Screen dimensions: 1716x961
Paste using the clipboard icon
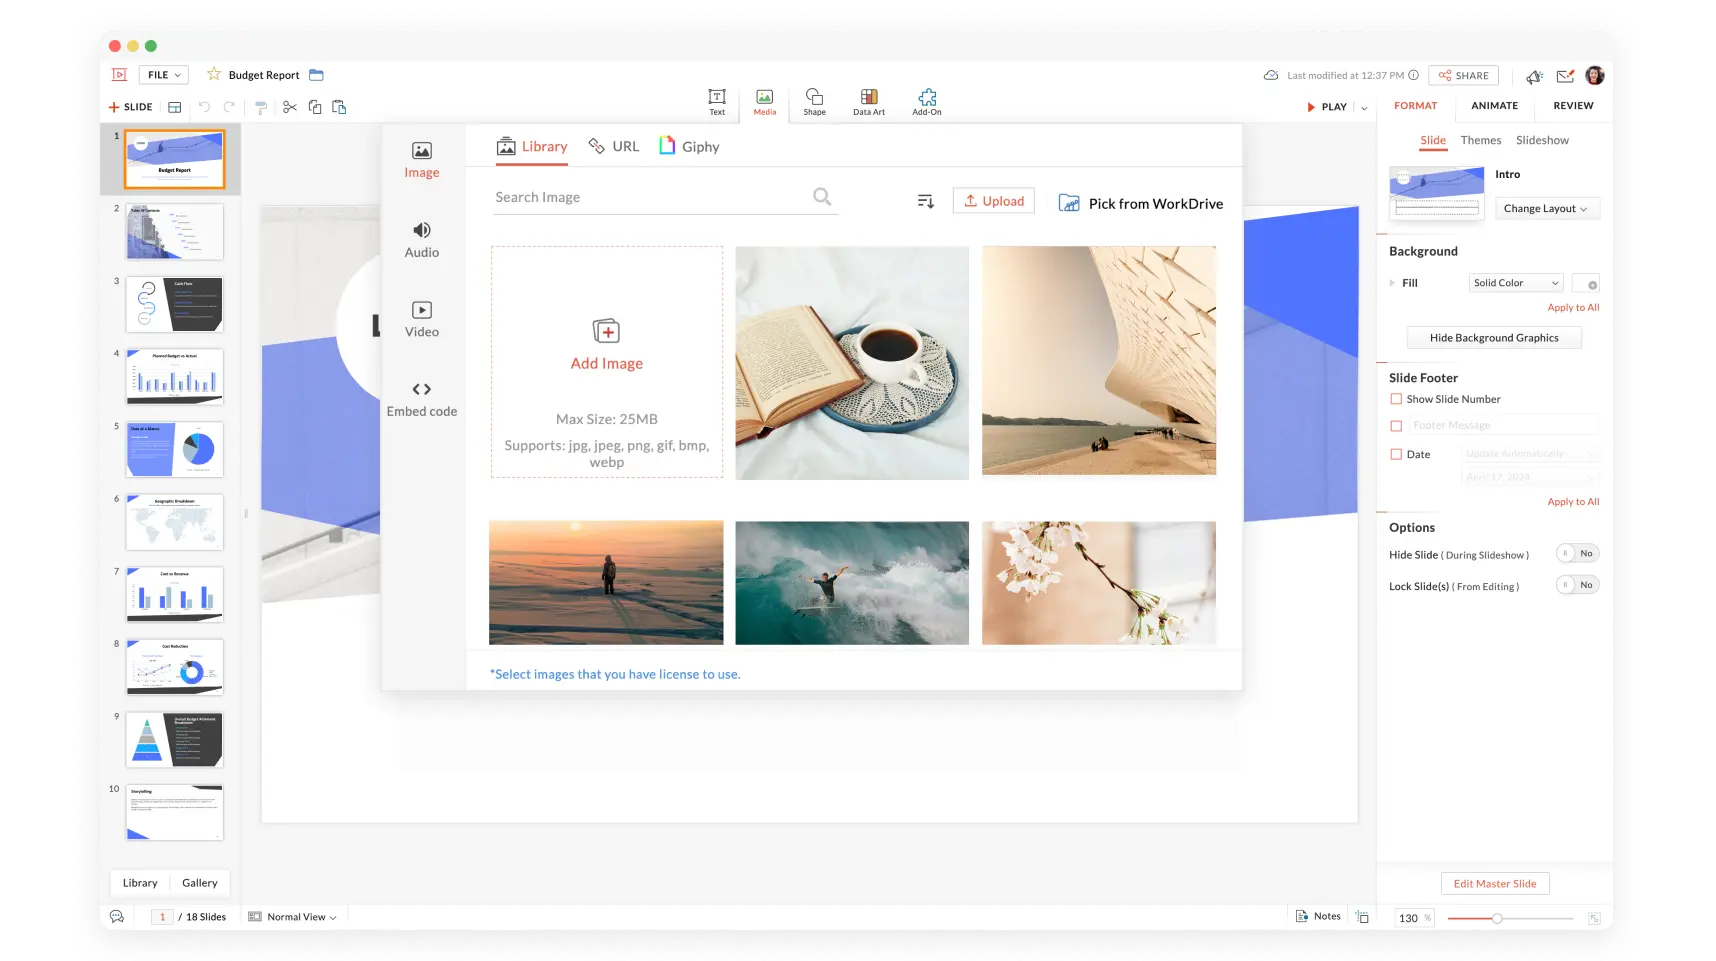[x=339, y=107]
